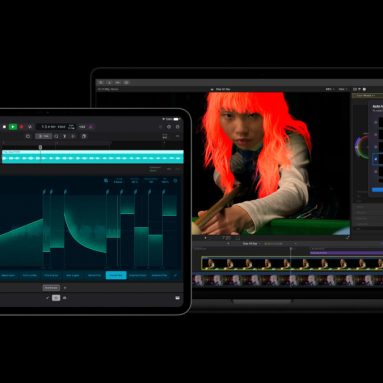Image resolution: width=383 pixels, height=383 pixels.
Task: Toggle the highlighted checkbox in the MacBook dialog
Action: click(x=376, y=159)
